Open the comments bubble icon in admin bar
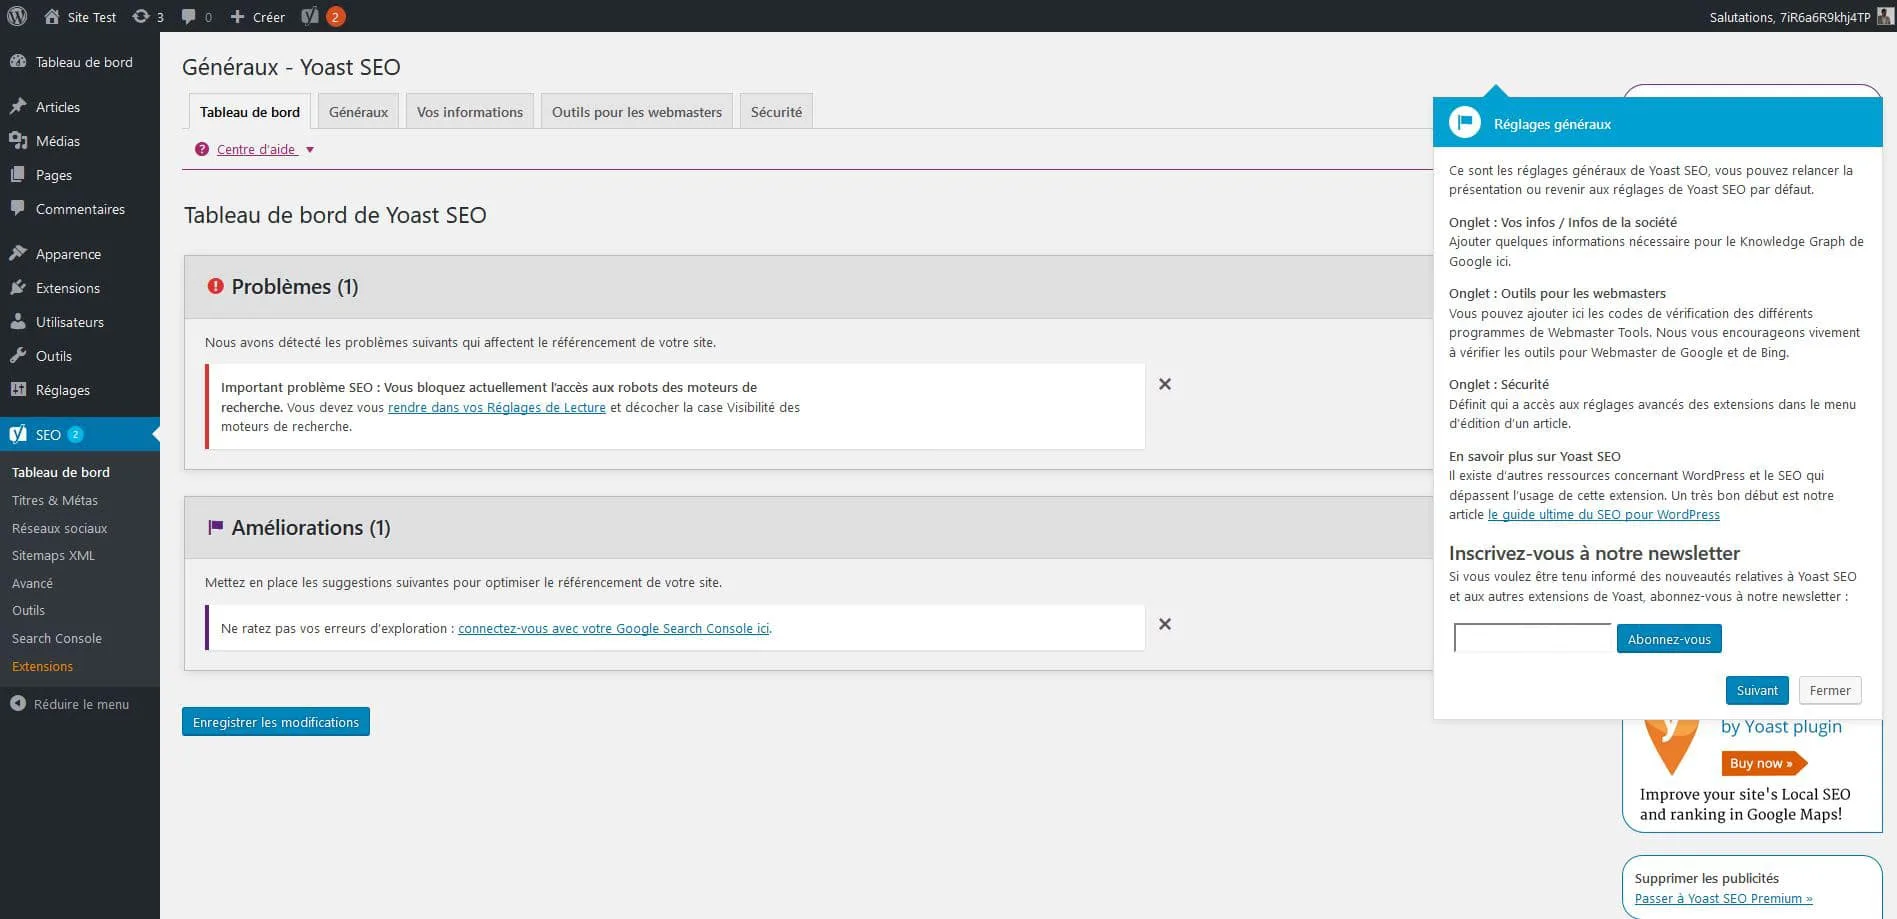Image resolution: width=1897 pixels, height=919 pixels. (189, 16)
